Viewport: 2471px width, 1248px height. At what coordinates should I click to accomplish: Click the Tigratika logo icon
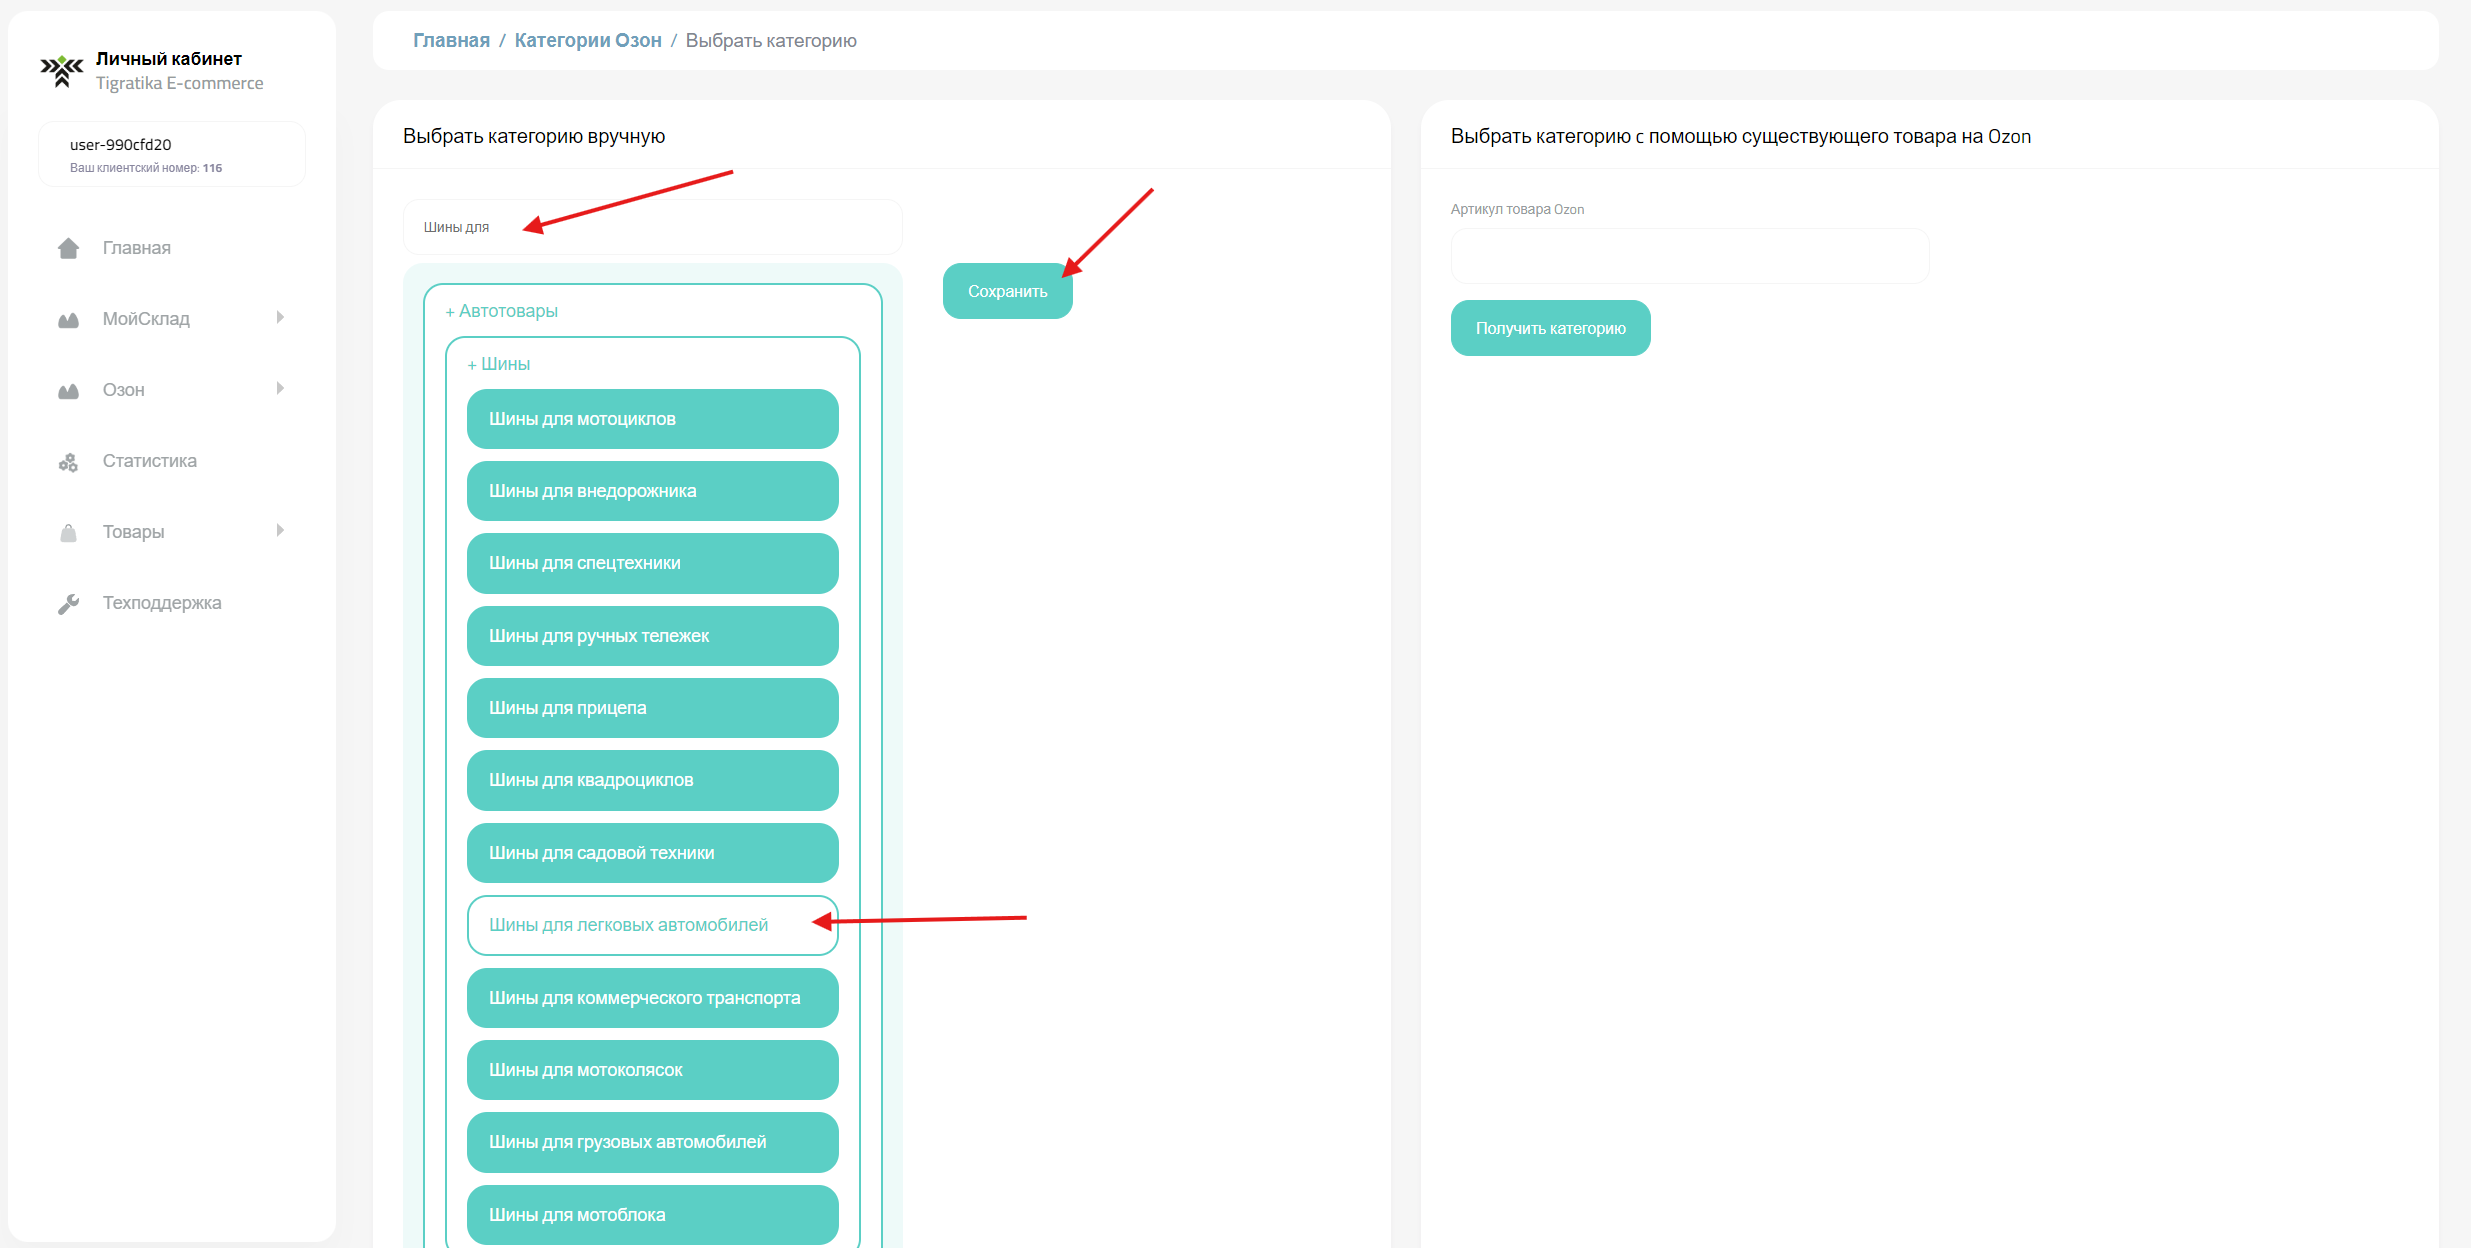coord(62,71)
